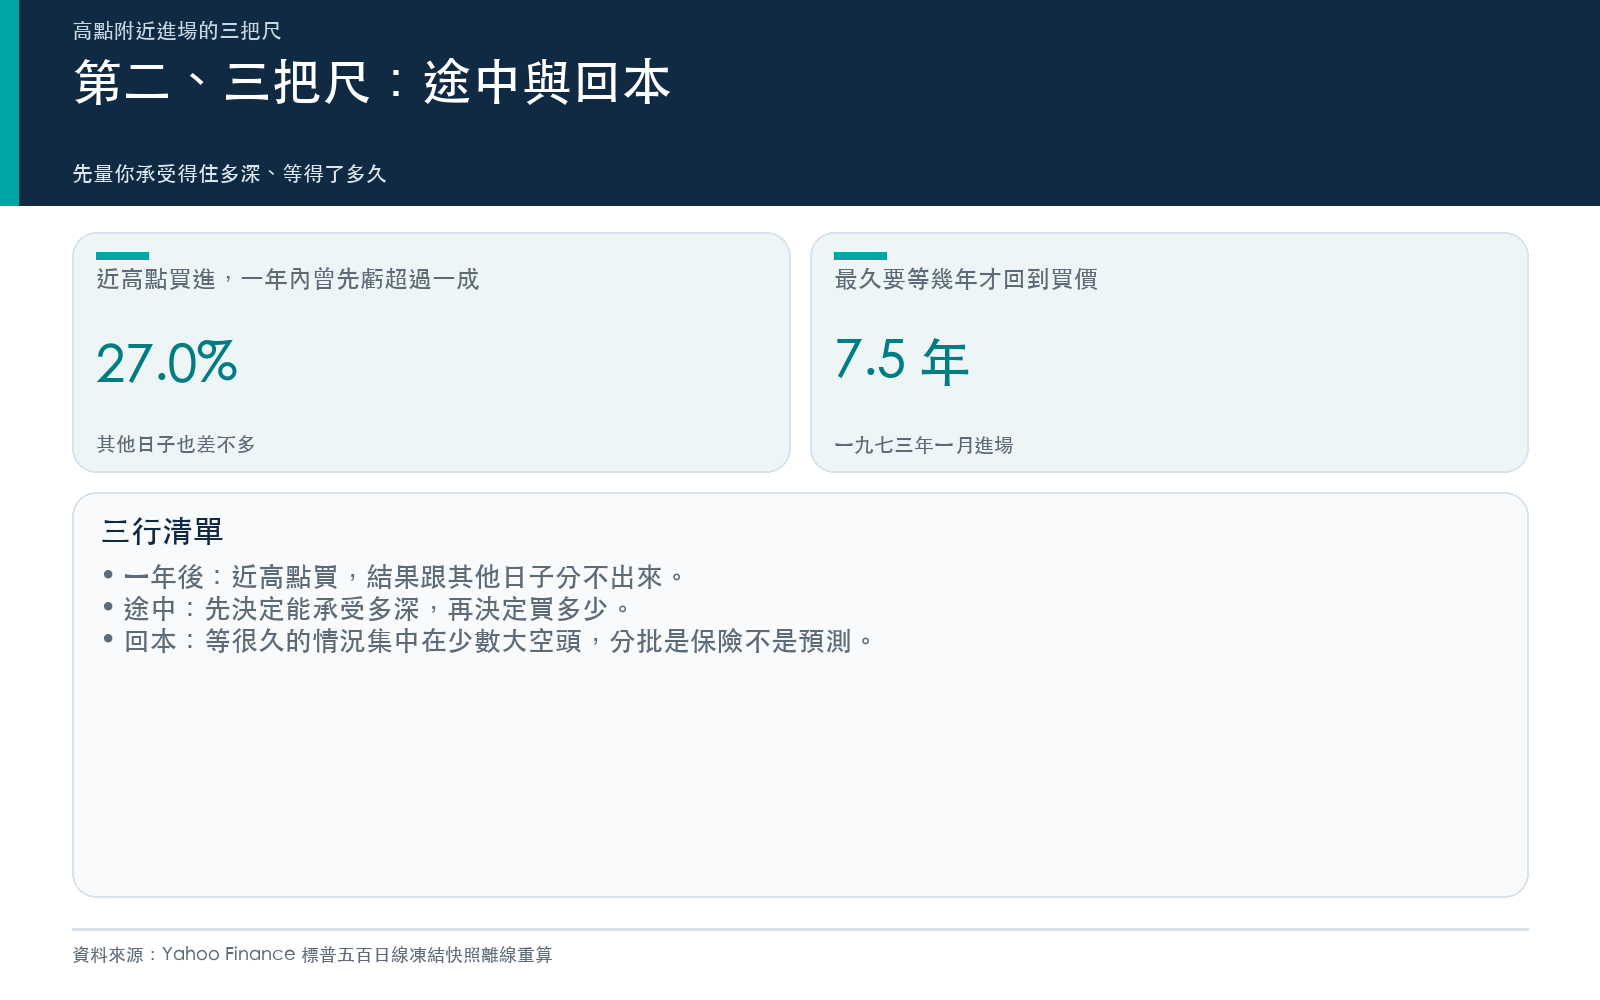Click the caption 其他日子也差不多
The height and width of the screenshot is (1000, 1600).
coord(176,444)
